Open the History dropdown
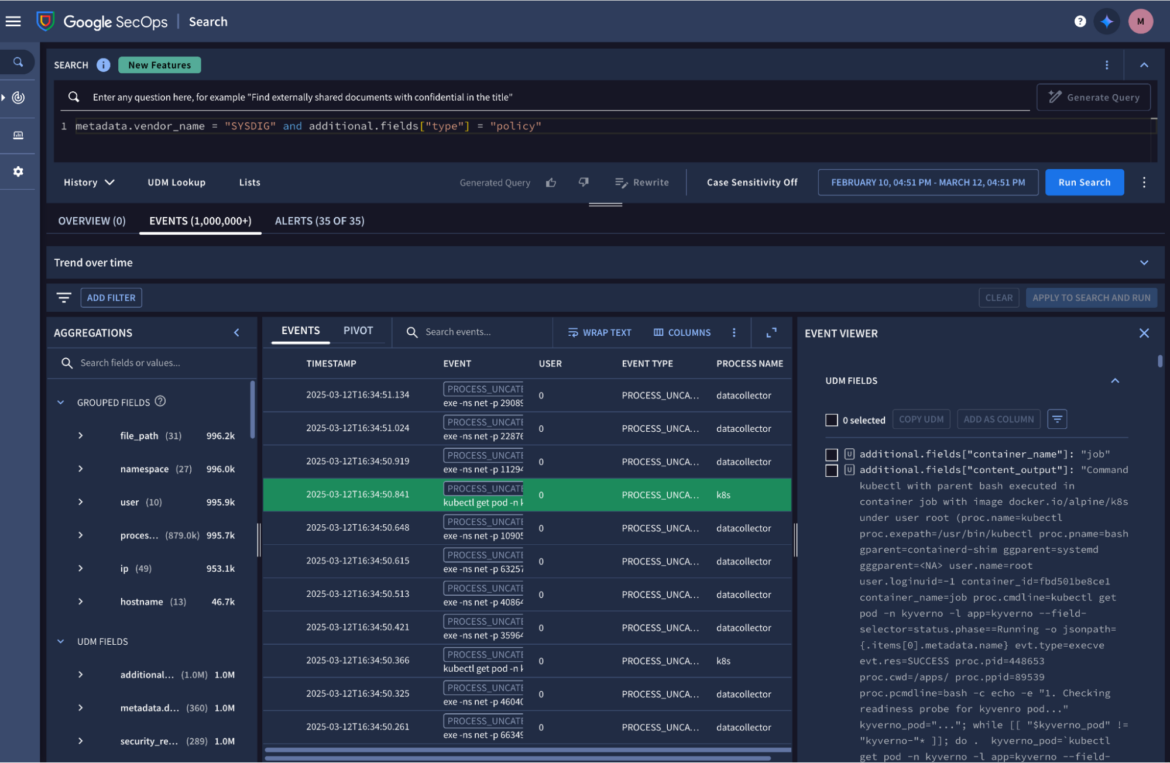Image resolution: width=1170 pixels, height=763 pixels. (x=89, y=182)
